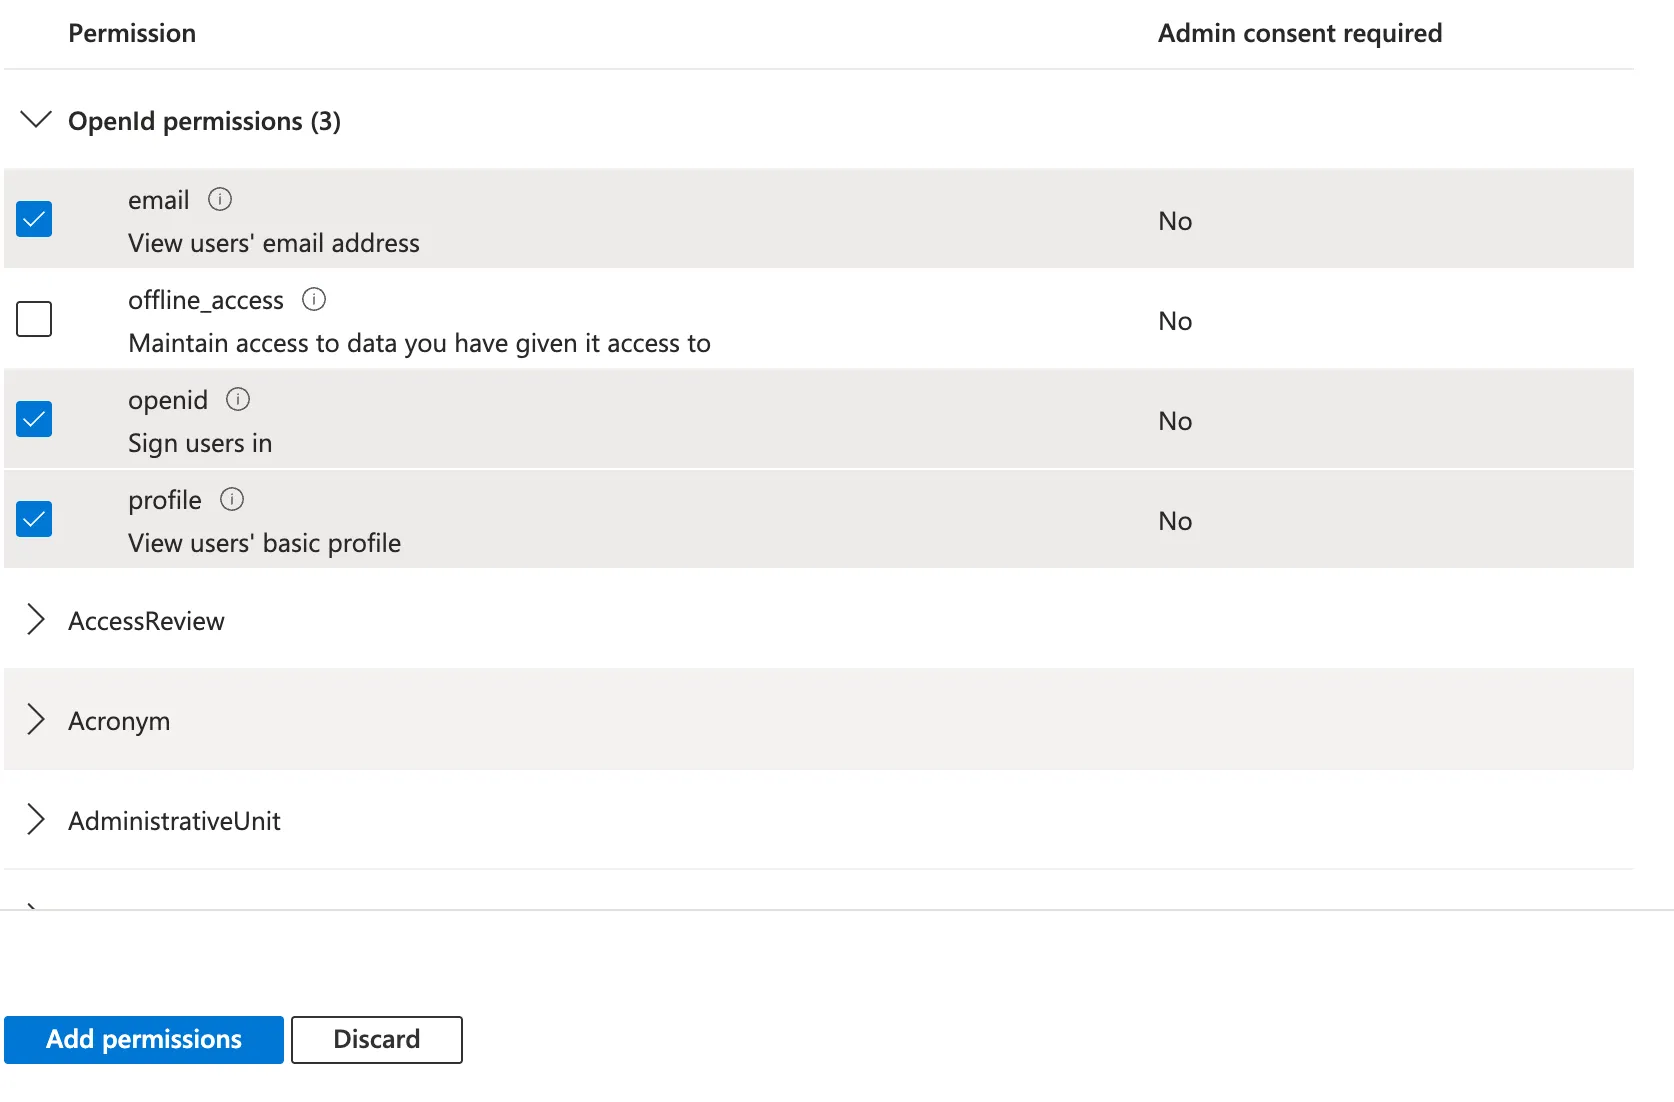Image resolution: width=1674 pixels, height=1102 pixels.
Task: Uncheck the email permission
Action: [34, 218]
